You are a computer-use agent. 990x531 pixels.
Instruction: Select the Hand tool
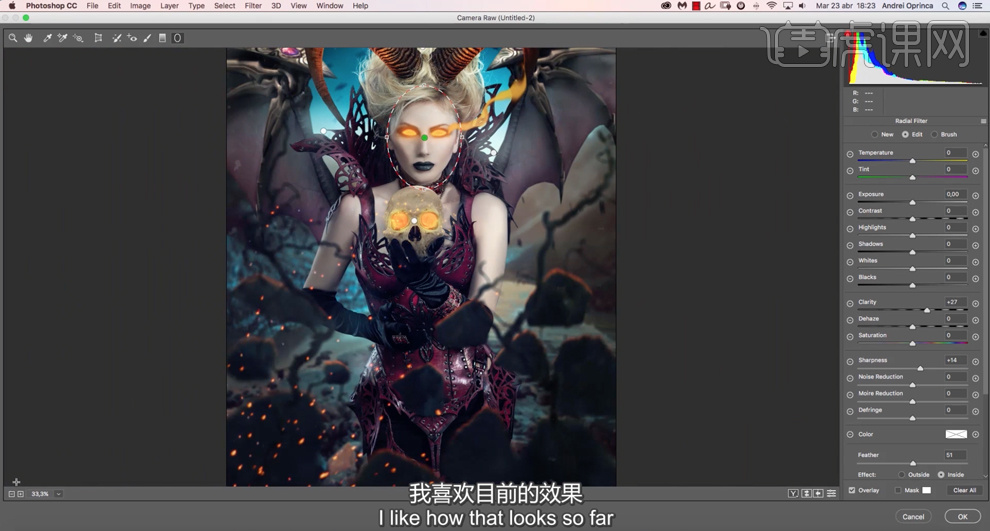[28, 38]
